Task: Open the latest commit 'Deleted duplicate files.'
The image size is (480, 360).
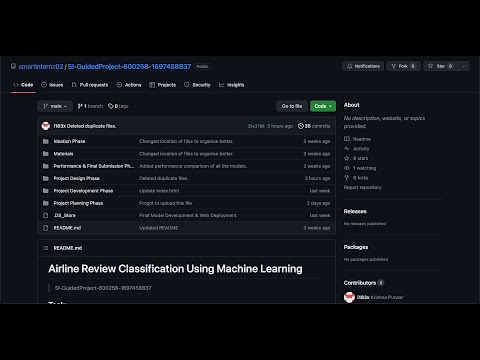Action: pos(92,126)
